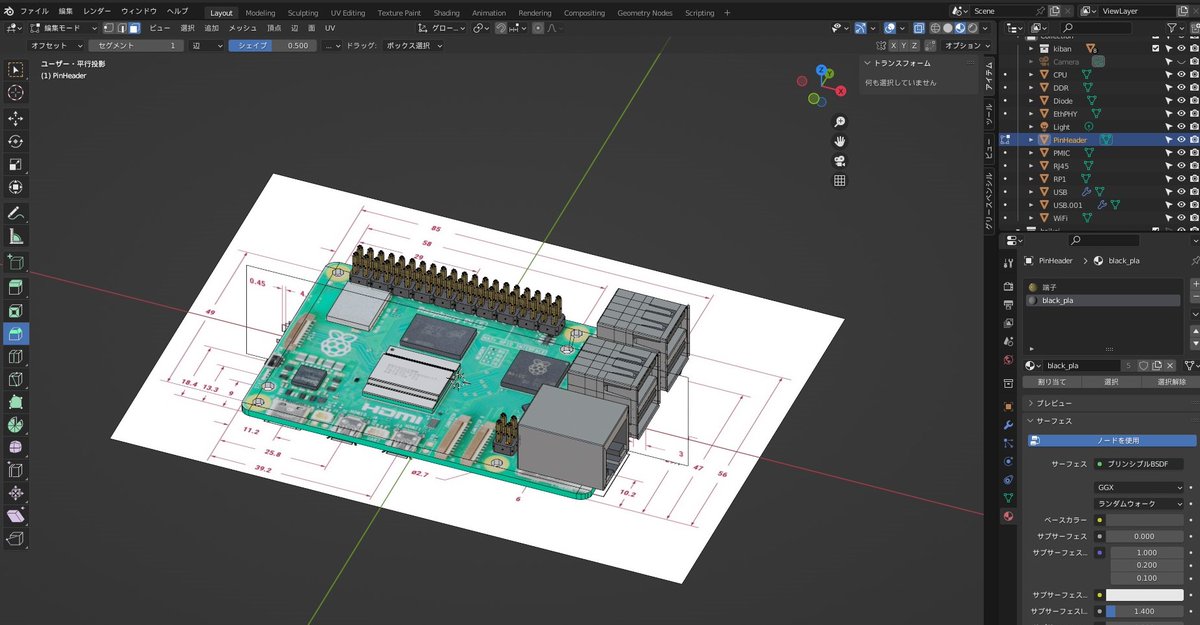This screenshot has width=1200, height=625.
Task: Select the Spin tool
Action: click(x=16, y=425)
